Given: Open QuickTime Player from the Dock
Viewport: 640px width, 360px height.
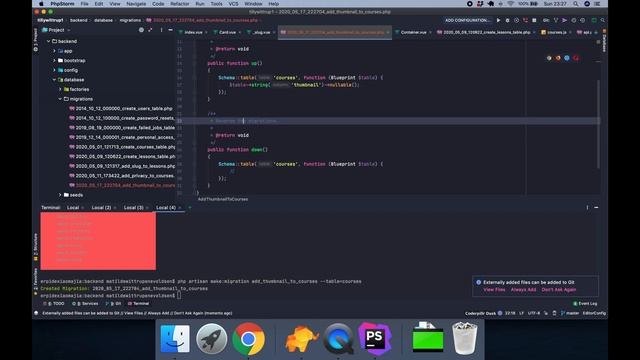Looking at the screenshot, I should (x=338, y=339).
